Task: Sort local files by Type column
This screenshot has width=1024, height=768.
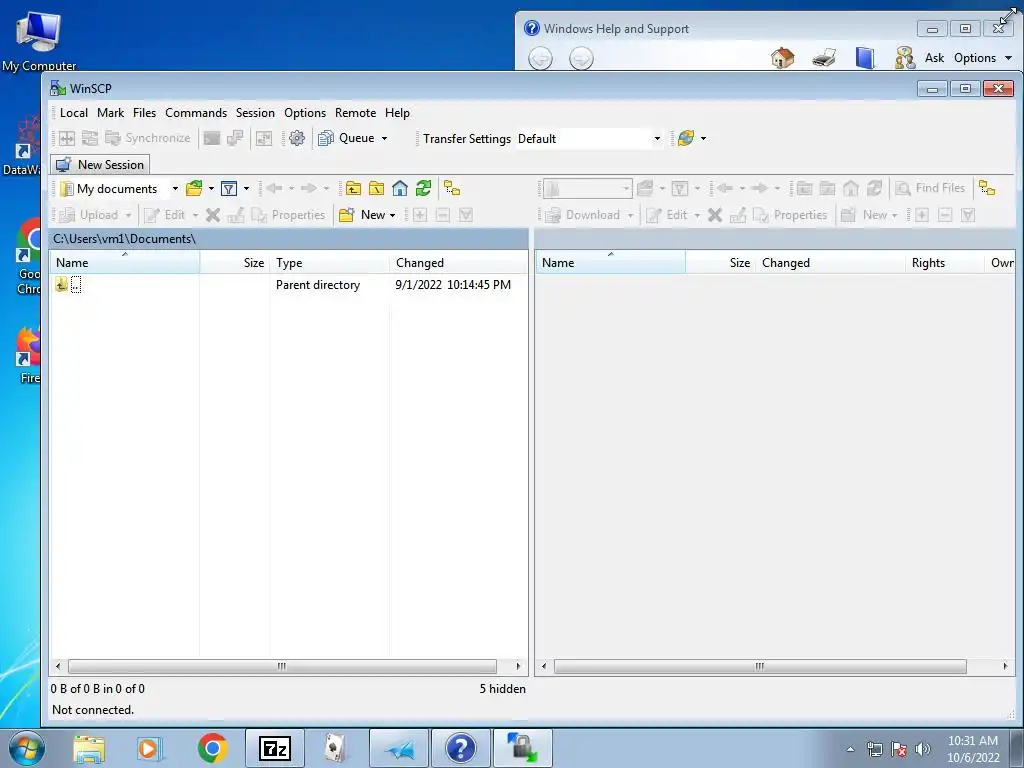Action: pyautogui.click(x=329, y=263)
